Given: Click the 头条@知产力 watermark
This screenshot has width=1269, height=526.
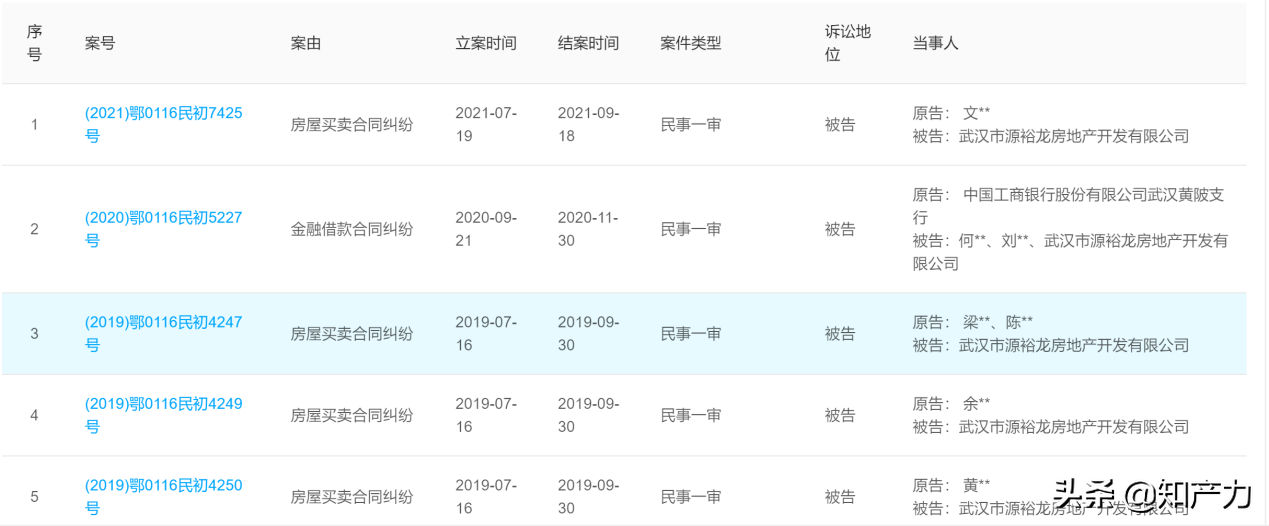Looking at the screenshot, I should 1152,492.
